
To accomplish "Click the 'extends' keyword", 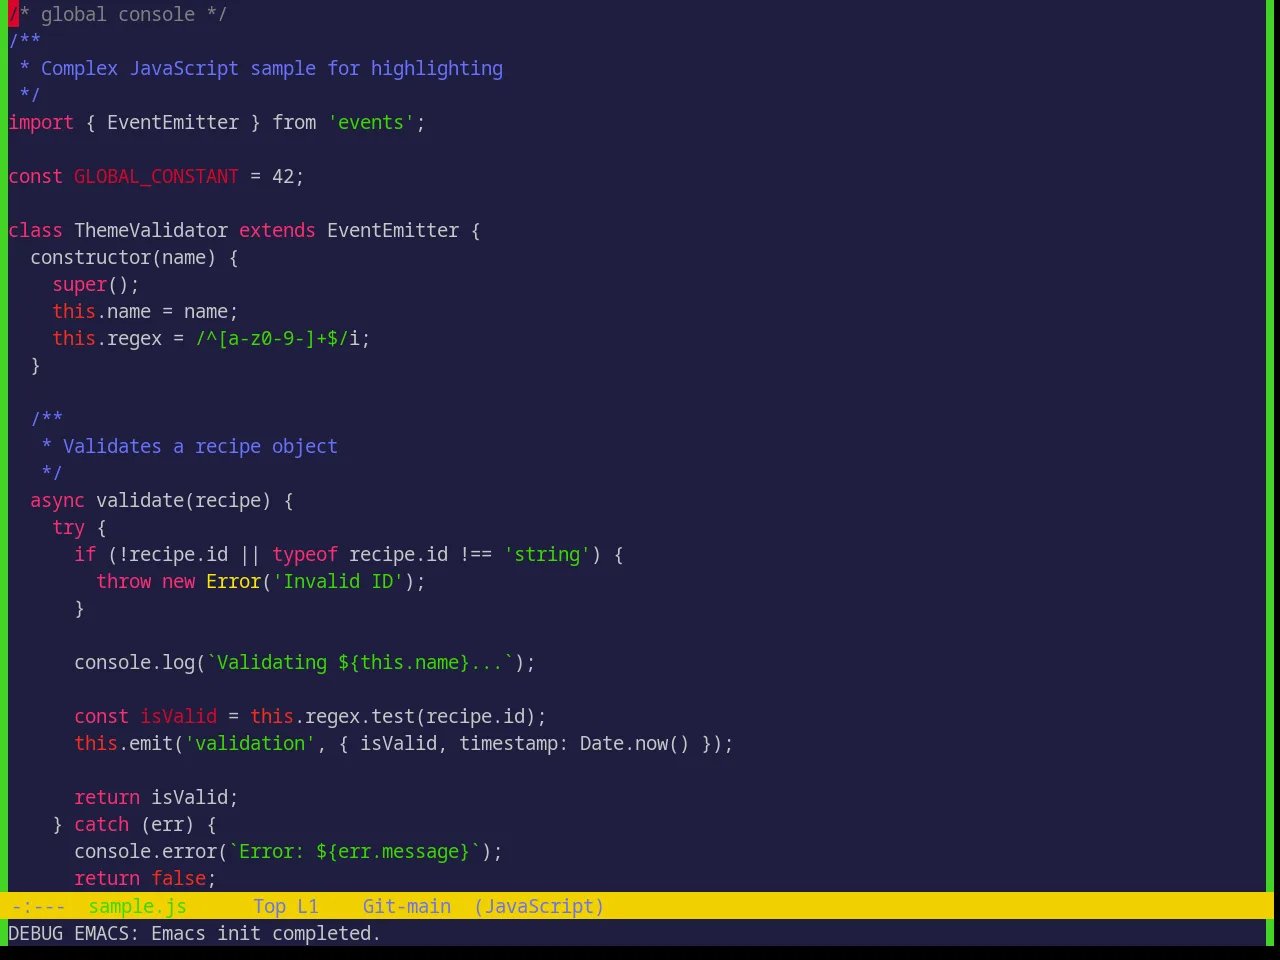I will tap(277, 230).
